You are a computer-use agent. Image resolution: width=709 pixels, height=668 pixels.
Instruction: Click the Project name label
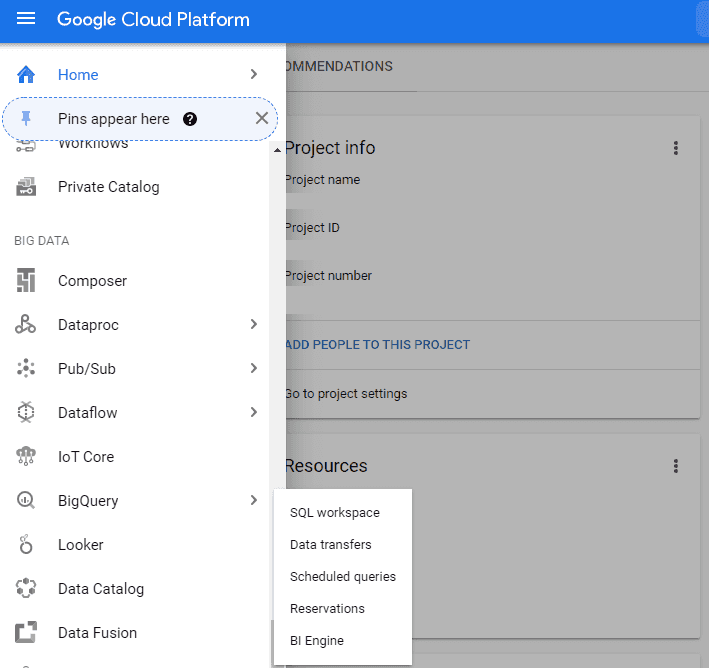(x=323, y=180)
